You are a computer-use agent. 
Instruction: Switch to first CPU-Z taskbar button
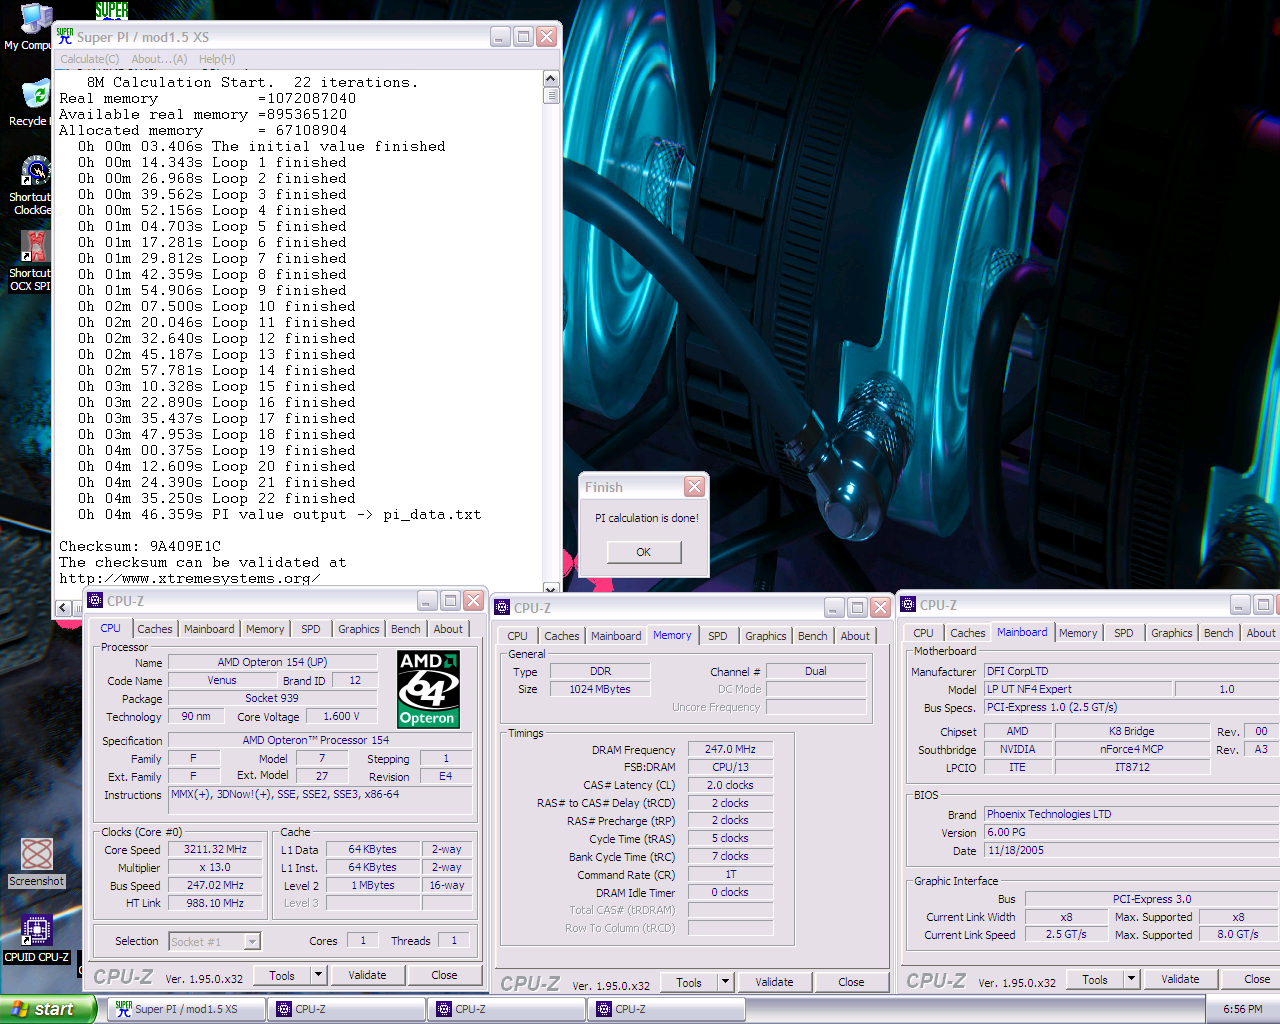coord(347,1009)
